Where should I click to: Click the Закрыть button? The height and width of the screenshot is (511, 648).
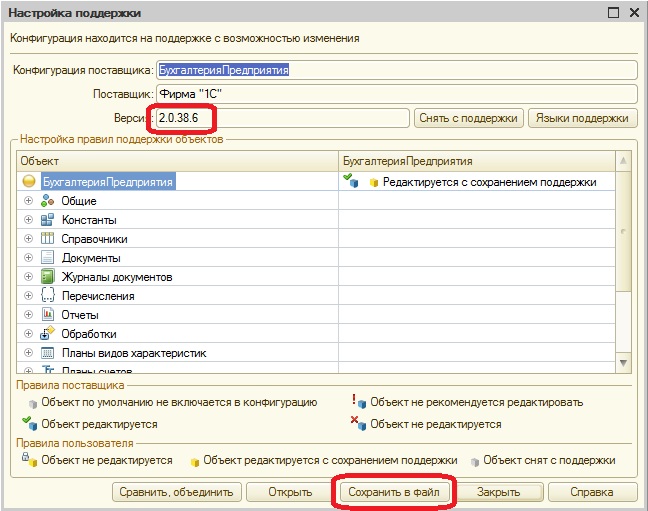(x=498, y=492)
